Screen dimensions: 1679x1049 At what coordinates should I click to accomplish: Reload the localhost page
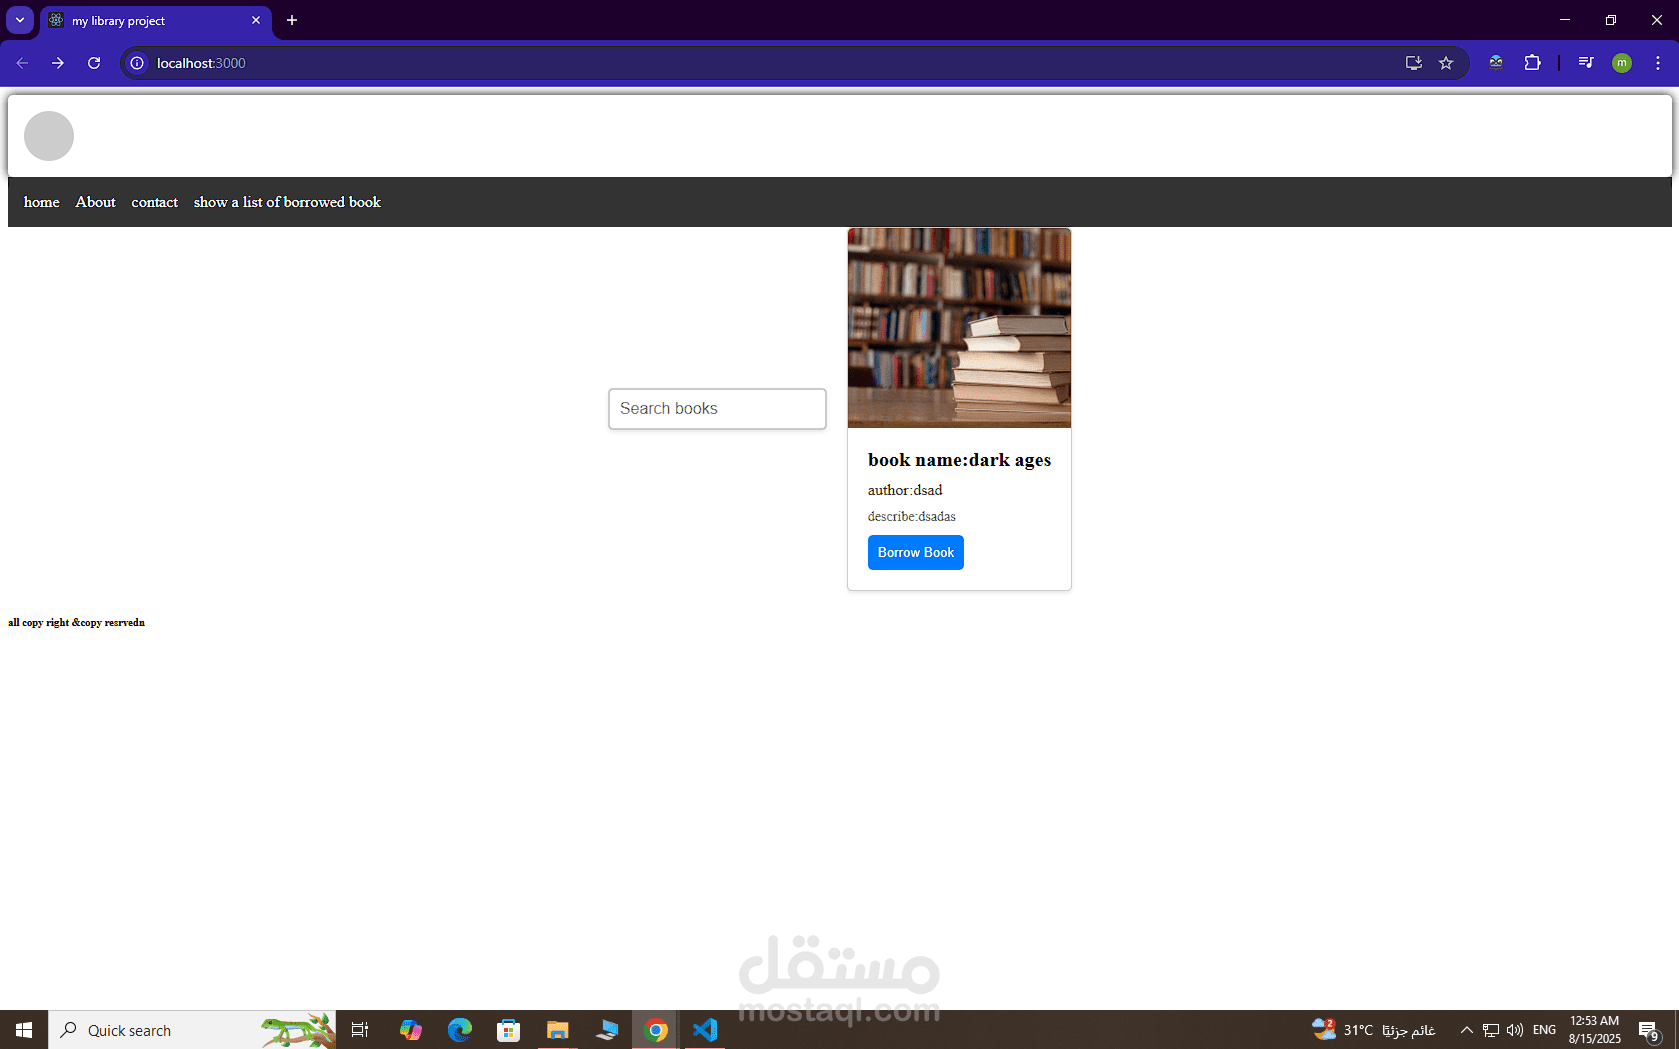tap(94, 63)
